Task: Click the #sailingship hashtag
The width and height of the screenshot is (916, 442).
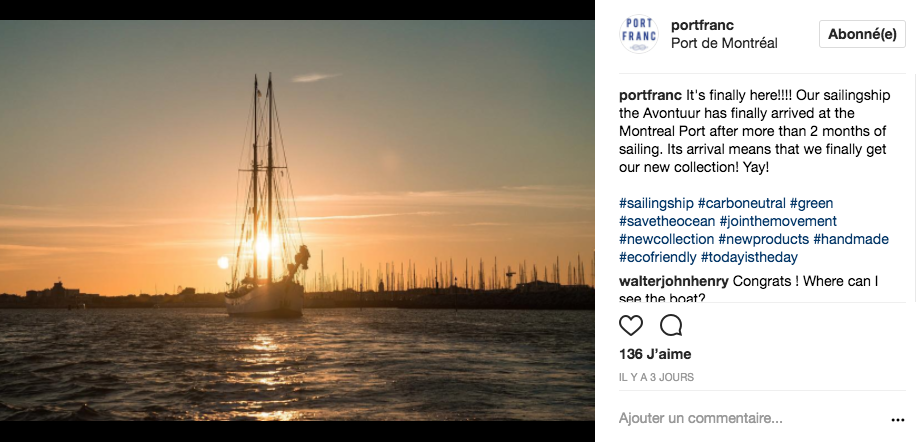Action: 656,203
